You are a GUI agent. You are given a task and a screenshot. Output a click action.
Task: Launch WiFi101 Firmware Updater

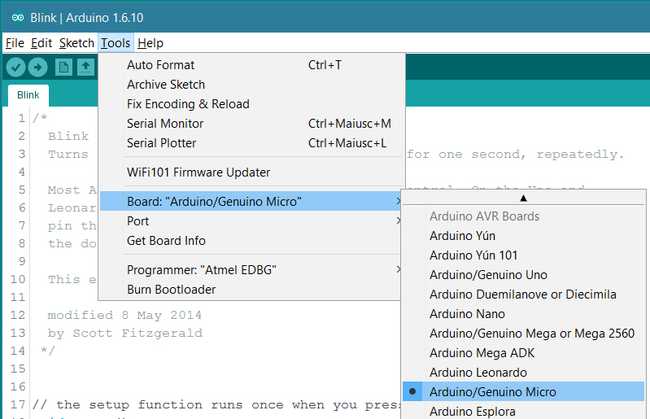(198, 172)
